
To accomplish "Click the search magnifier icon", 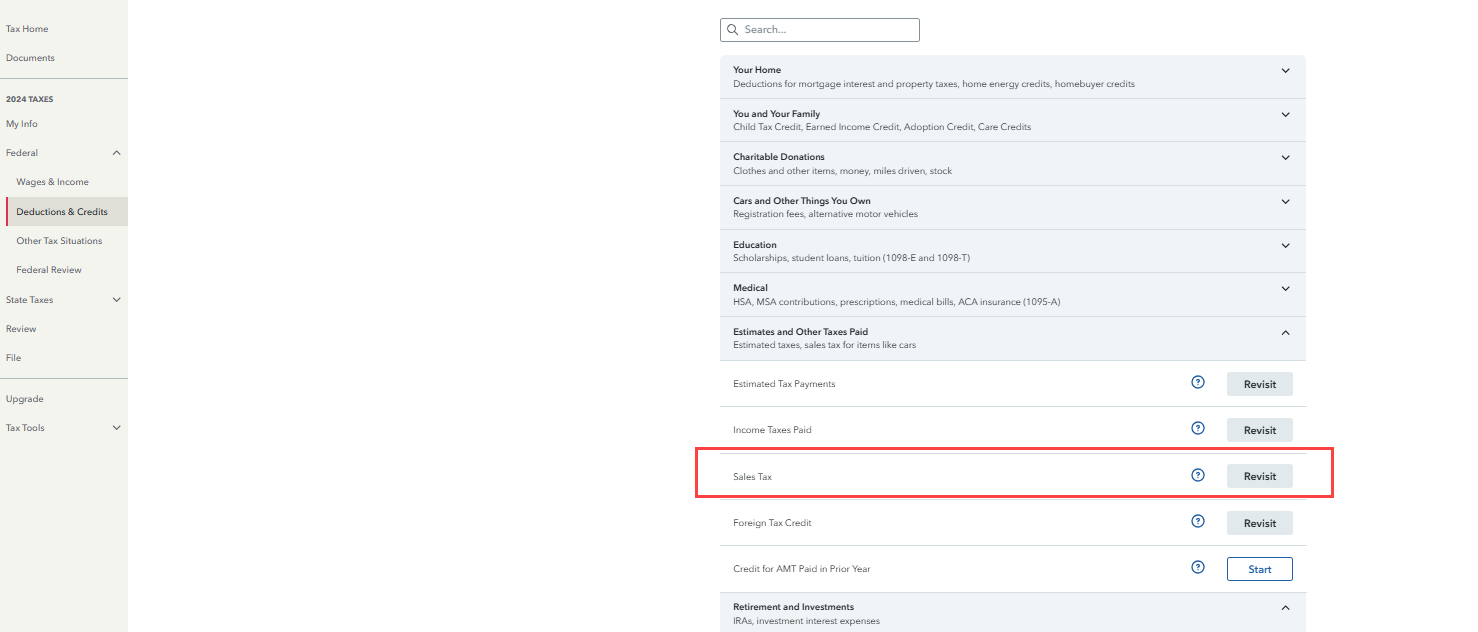I will point(733,30).
